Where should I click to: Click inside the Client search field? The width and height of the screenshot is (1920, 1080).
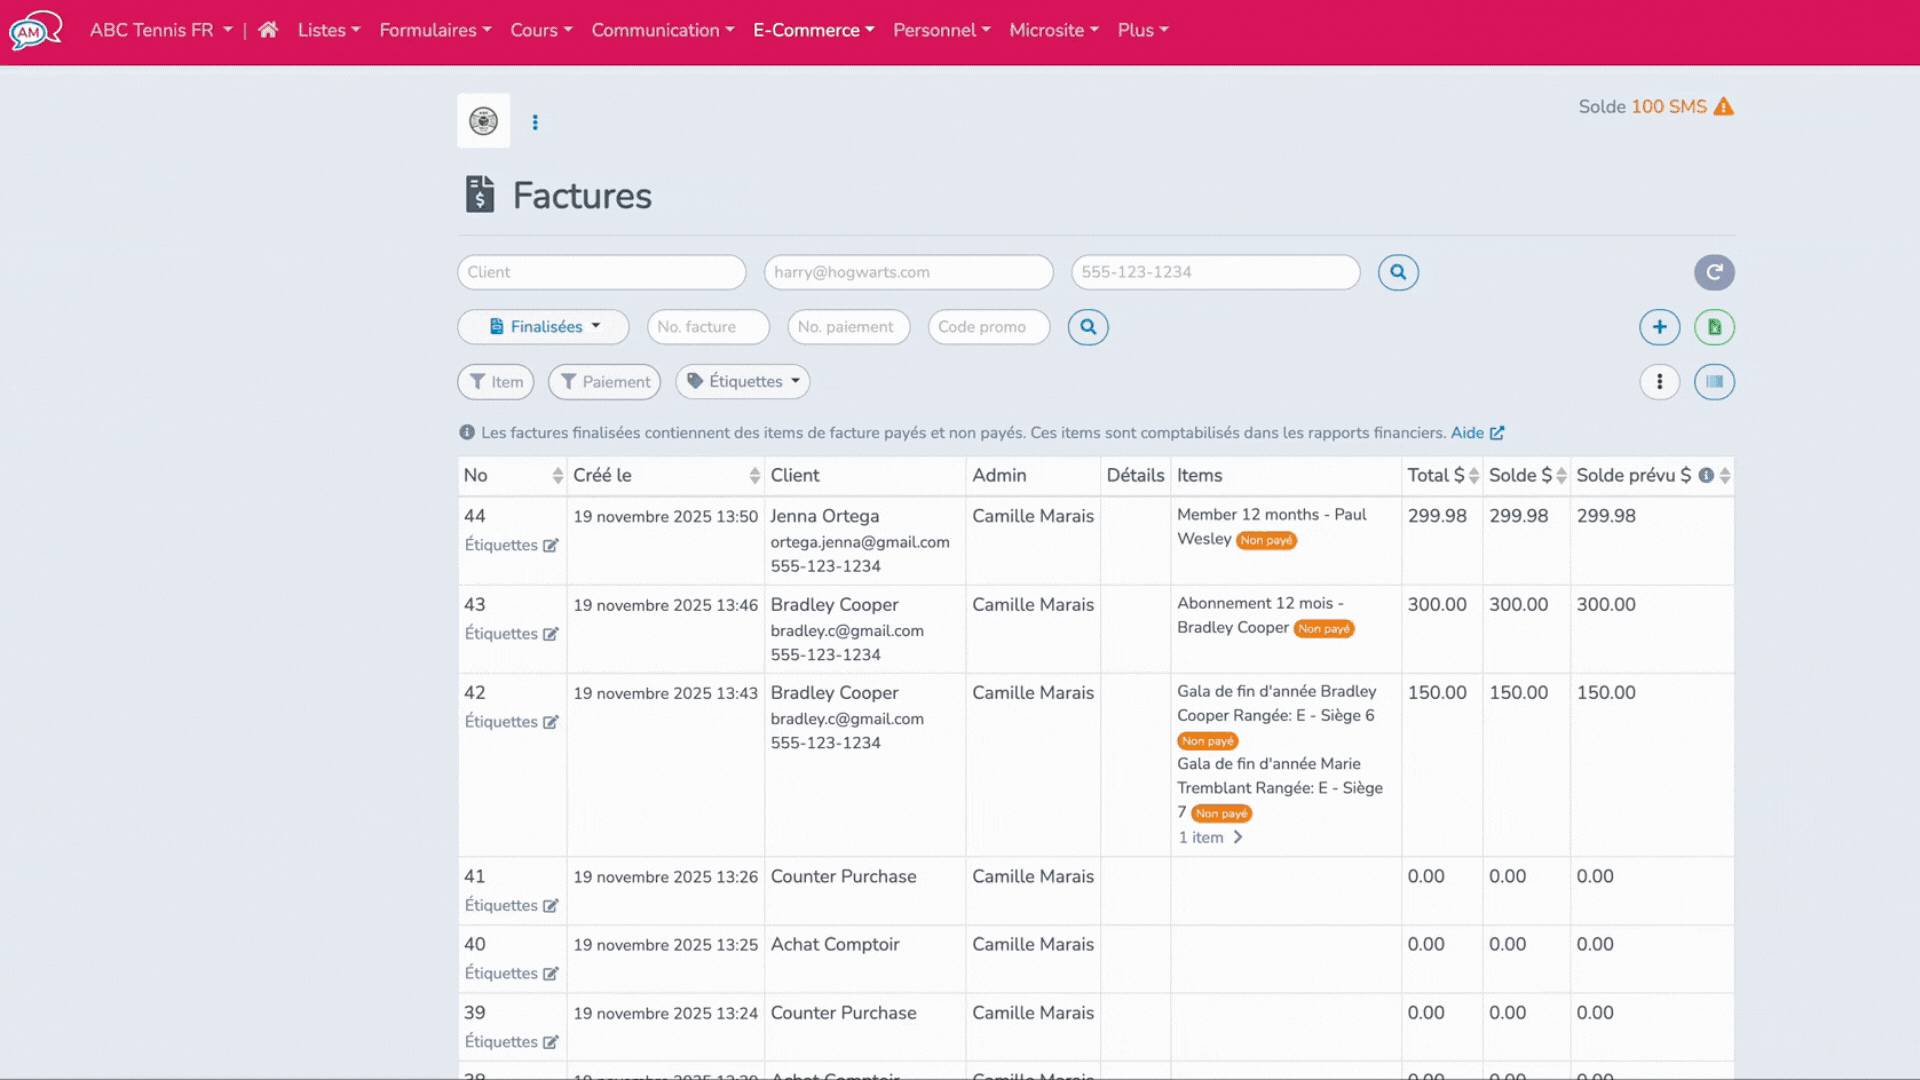coord(600,272)
